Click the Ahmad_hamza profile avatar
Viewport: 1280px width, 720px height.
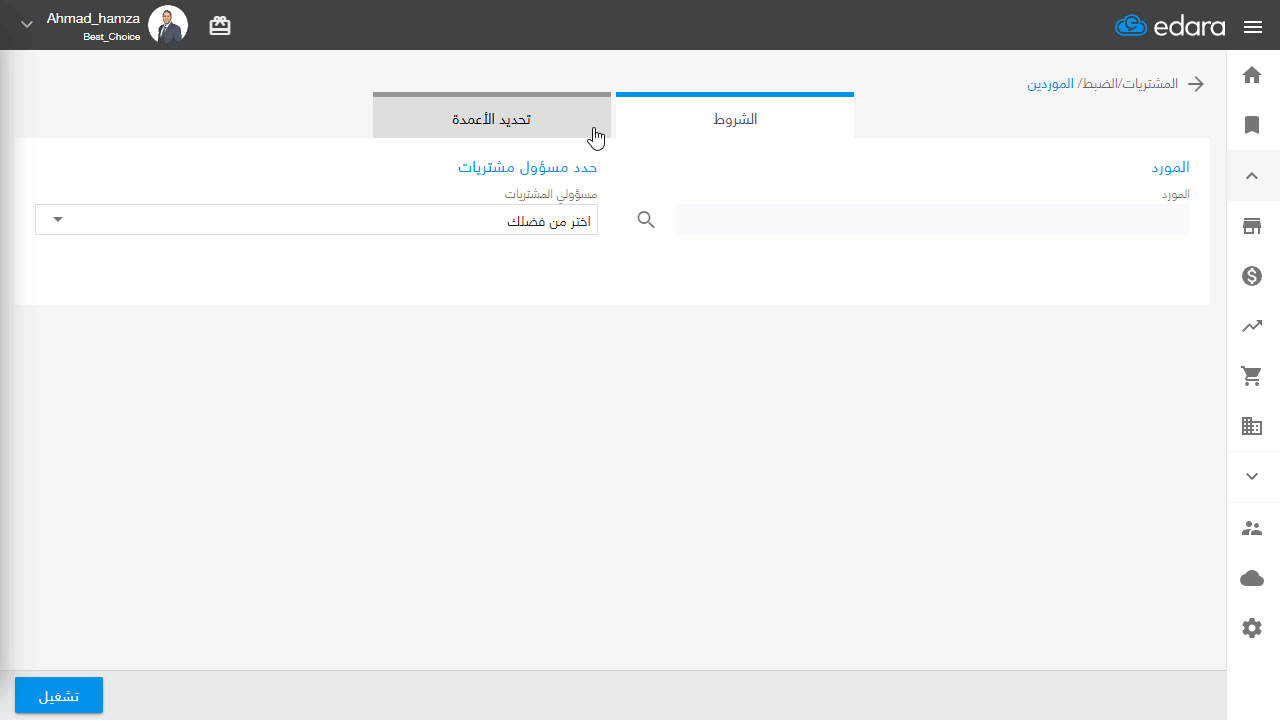tap(168, 25)
